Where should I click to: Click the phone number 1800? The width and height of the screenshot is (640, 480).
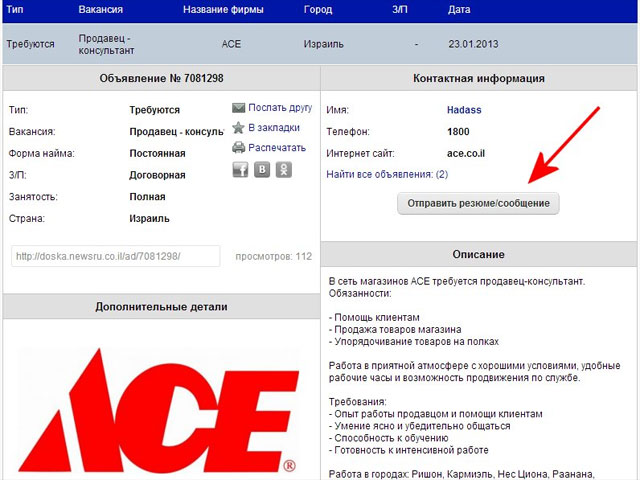[458, 131]
